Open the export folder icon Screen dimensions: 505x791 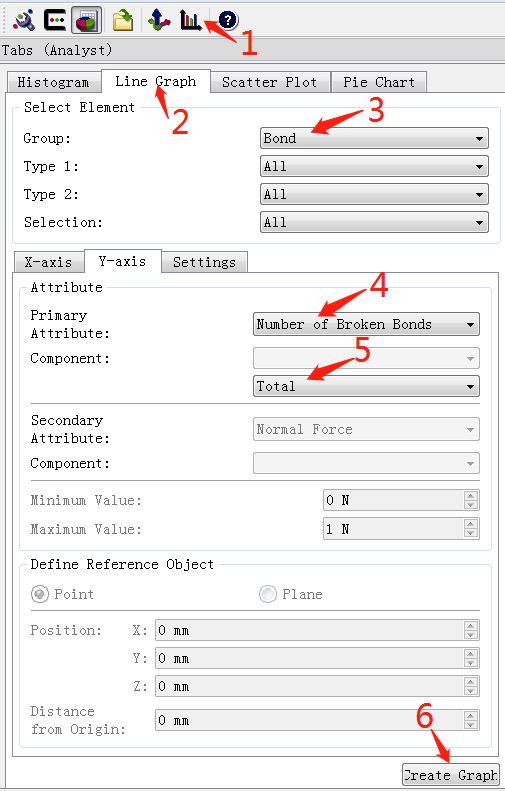[x=123, y=20]
